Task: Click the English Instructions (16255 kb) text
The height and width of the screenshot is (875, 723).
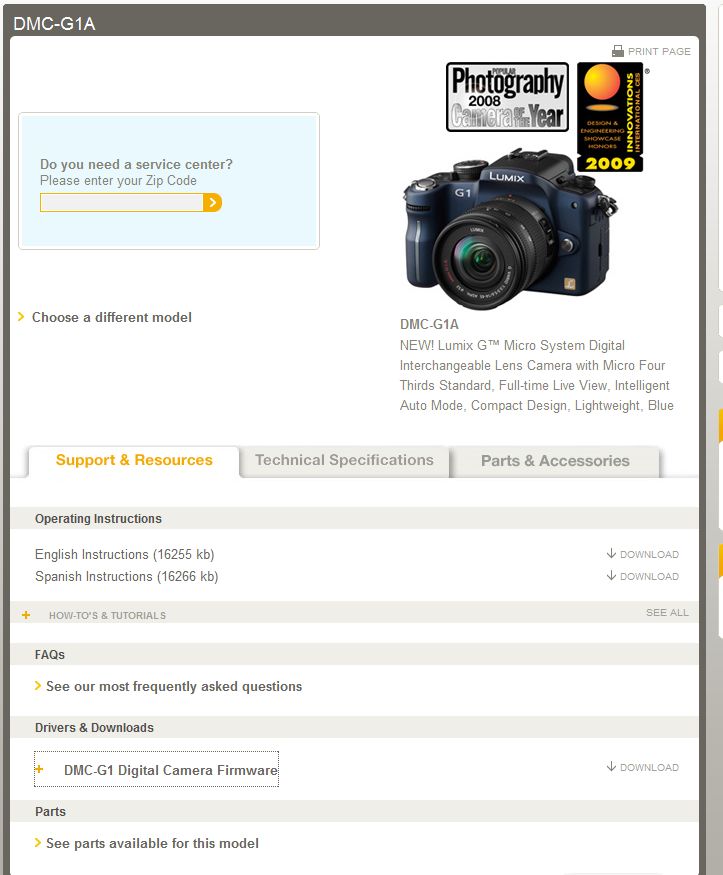Action: pyautogui.click(x=124, y=554)
